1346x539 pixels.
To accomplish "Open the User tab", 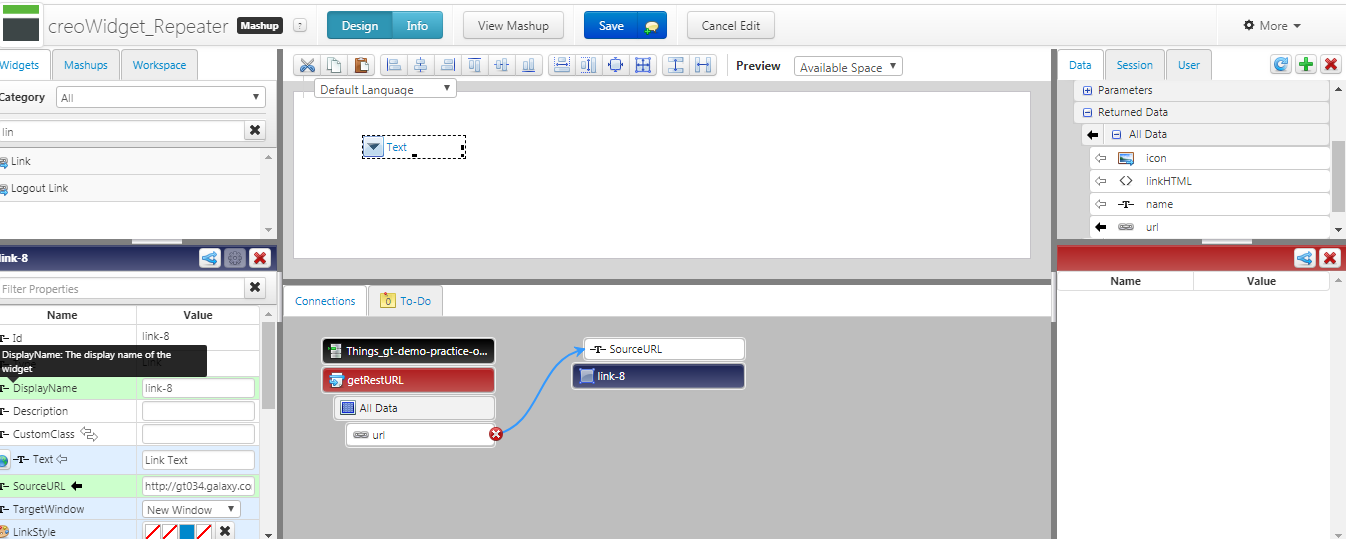I will coord(1189,65).
